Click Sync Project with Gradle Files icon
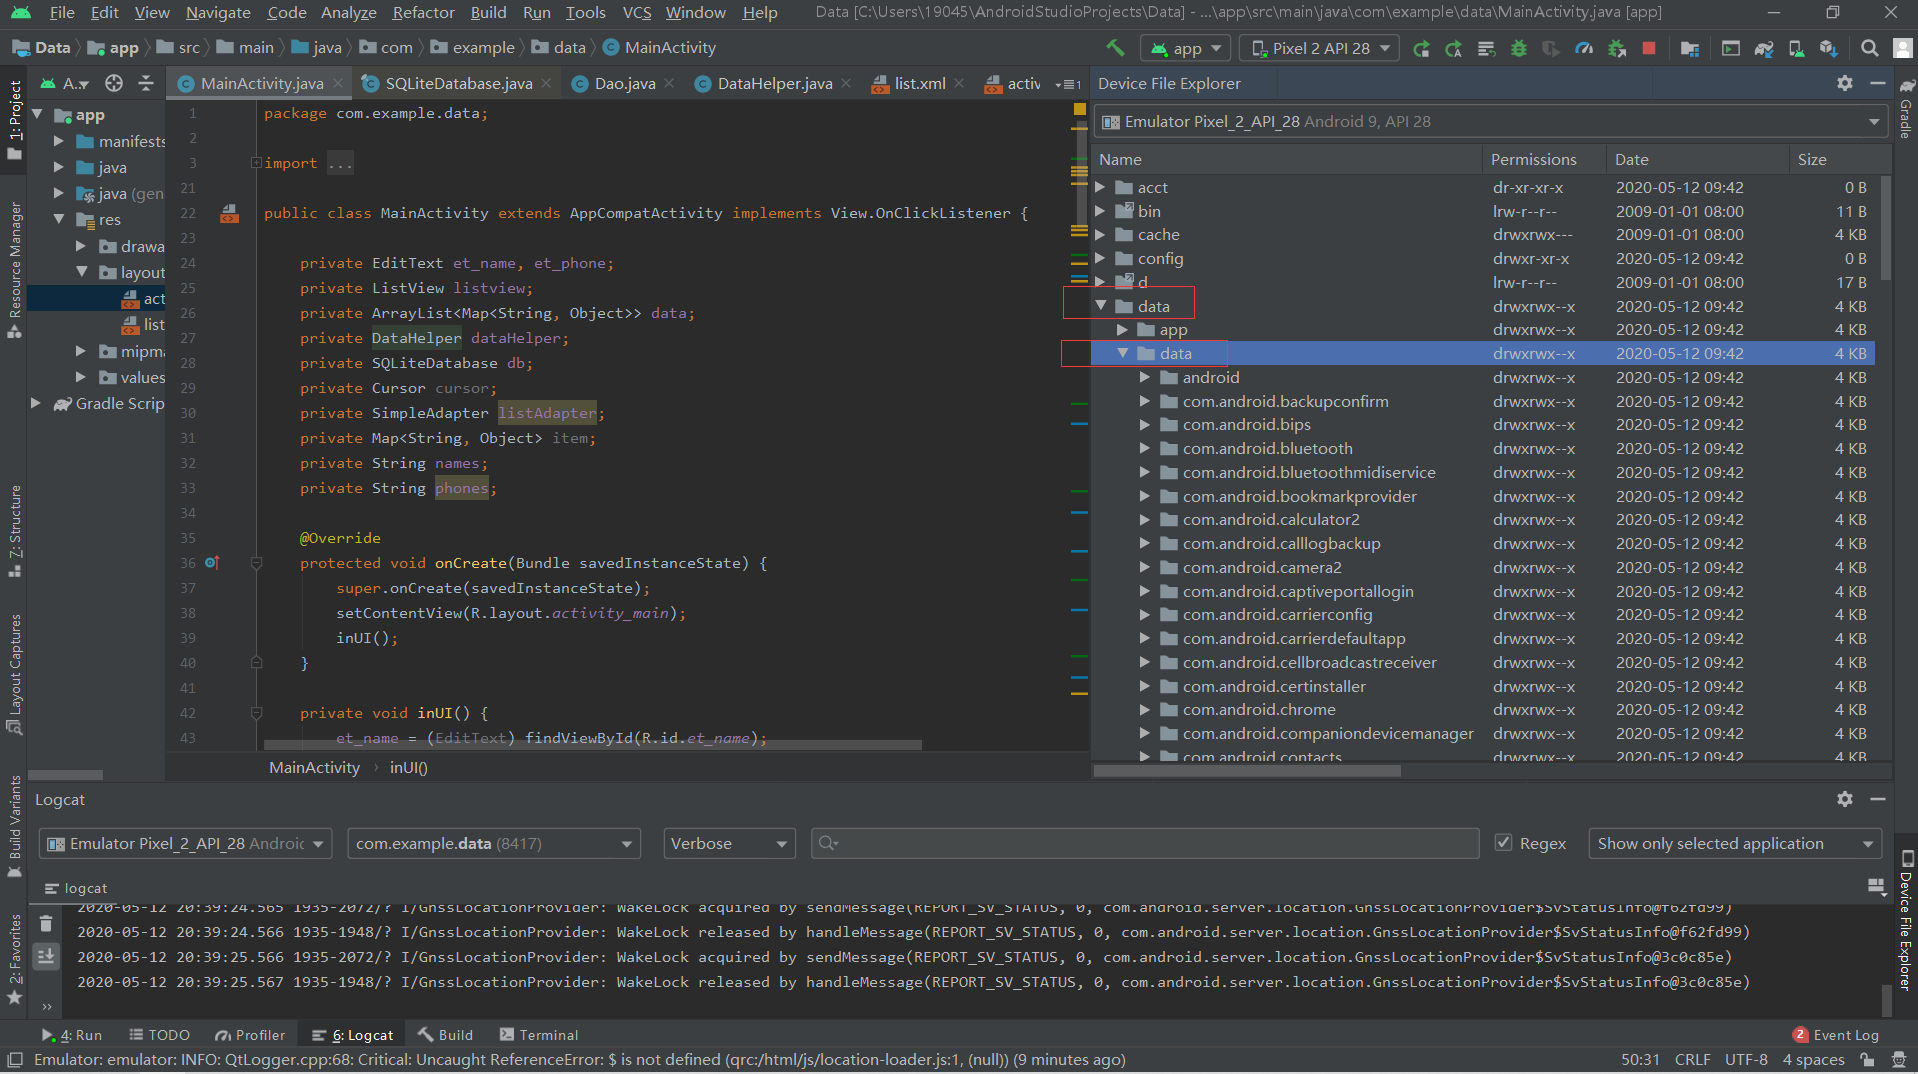 click(x=1763, y=48)
